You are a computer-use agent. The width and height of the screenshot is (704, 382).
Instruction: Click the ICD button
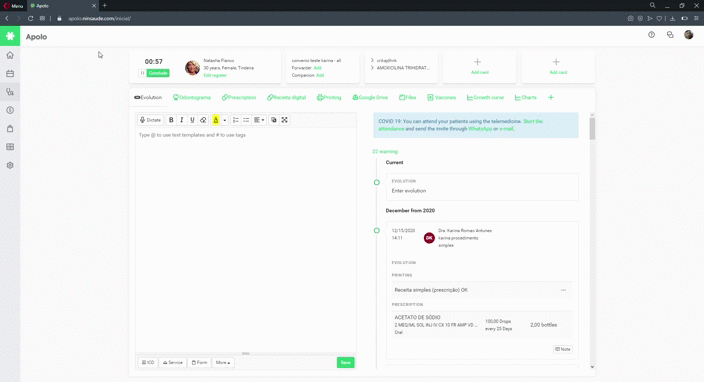(148, 362)
